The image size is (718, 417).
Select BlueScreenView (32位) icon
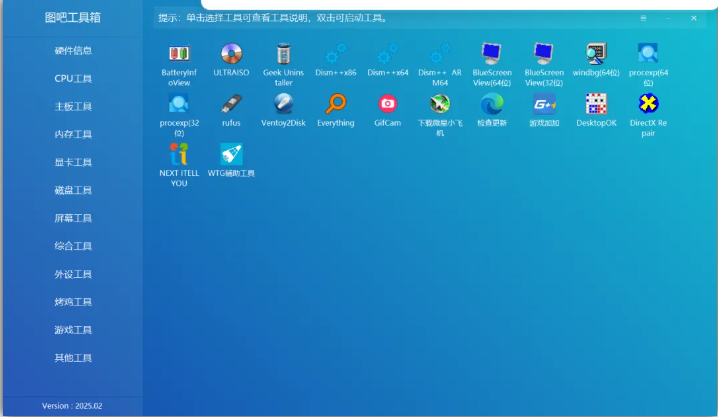click(x=544, y=54)
